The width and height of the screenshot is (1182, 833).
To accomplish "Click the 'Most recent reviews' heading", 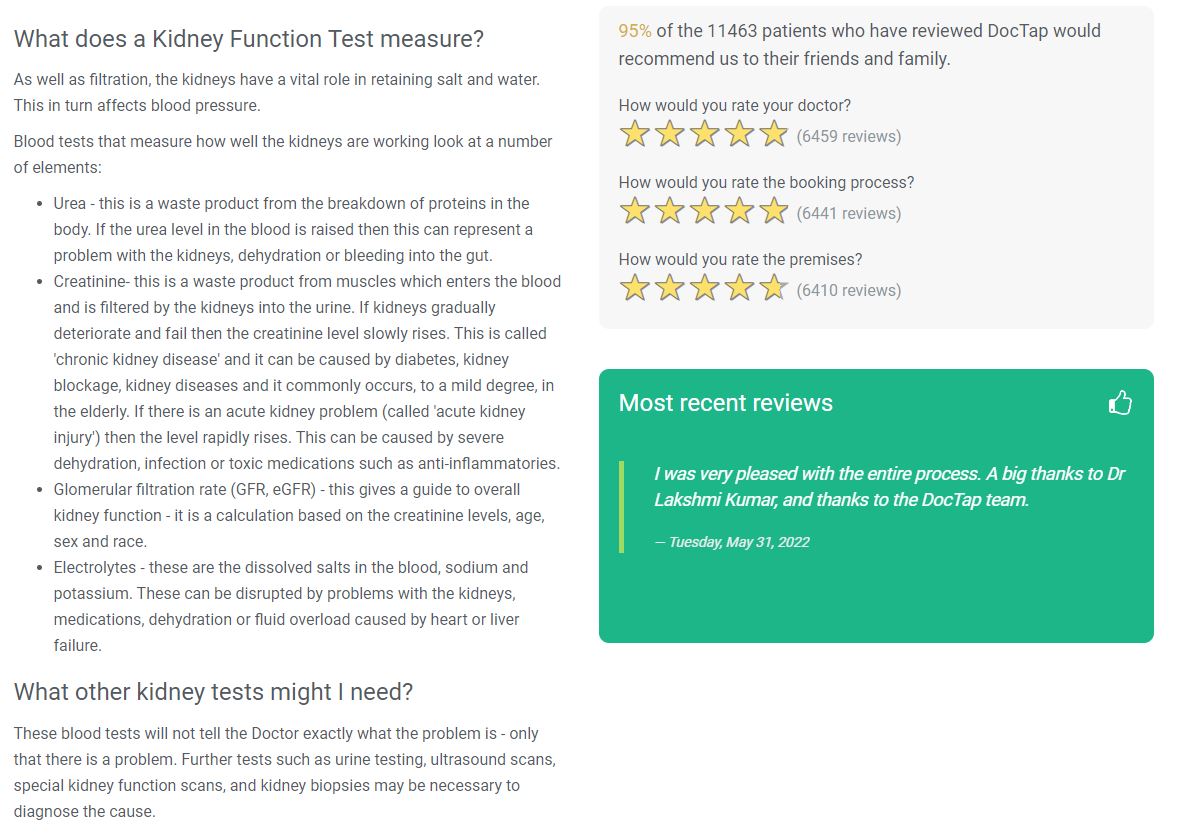I will coord(725,403).
